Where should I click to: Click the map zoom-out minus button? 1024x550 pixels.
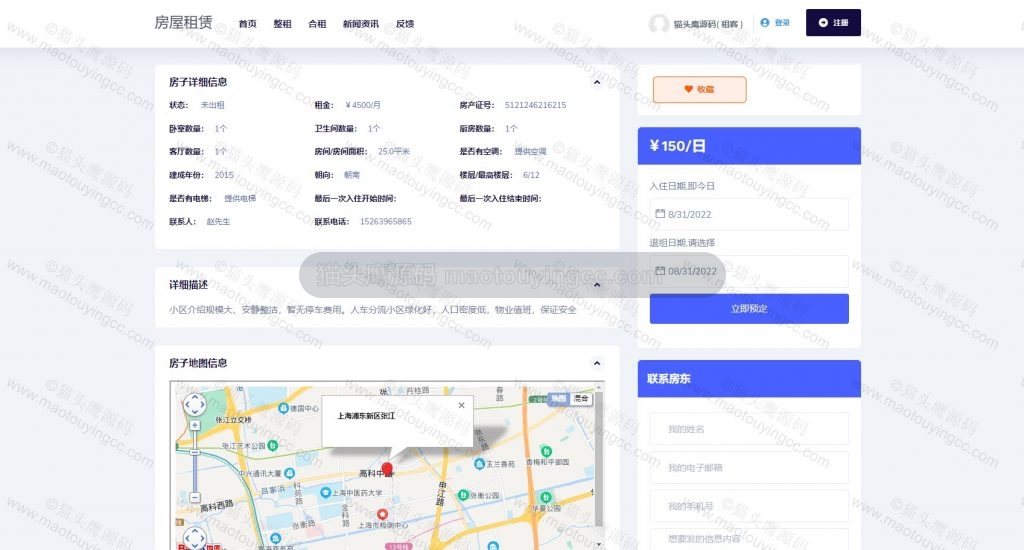[195, 498]
